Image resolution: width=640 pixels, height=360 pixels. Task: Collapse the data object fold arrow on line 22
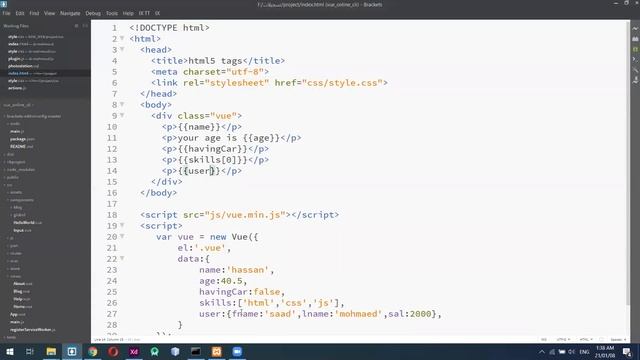coord(122,258)
